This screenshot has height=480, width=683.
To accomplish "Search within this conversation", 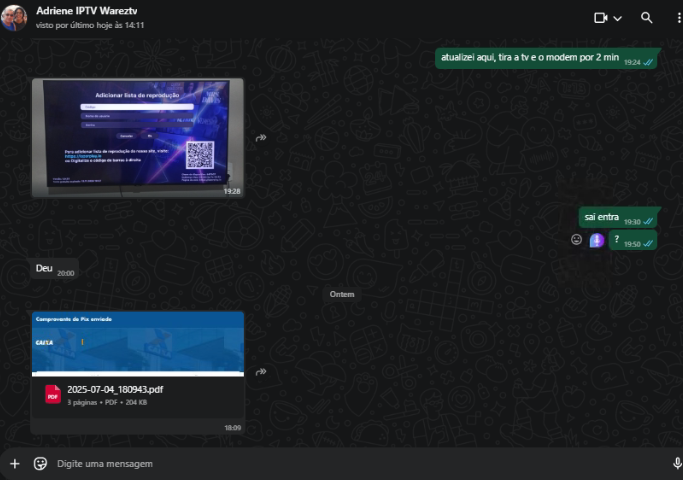I will tap(646, 18).
